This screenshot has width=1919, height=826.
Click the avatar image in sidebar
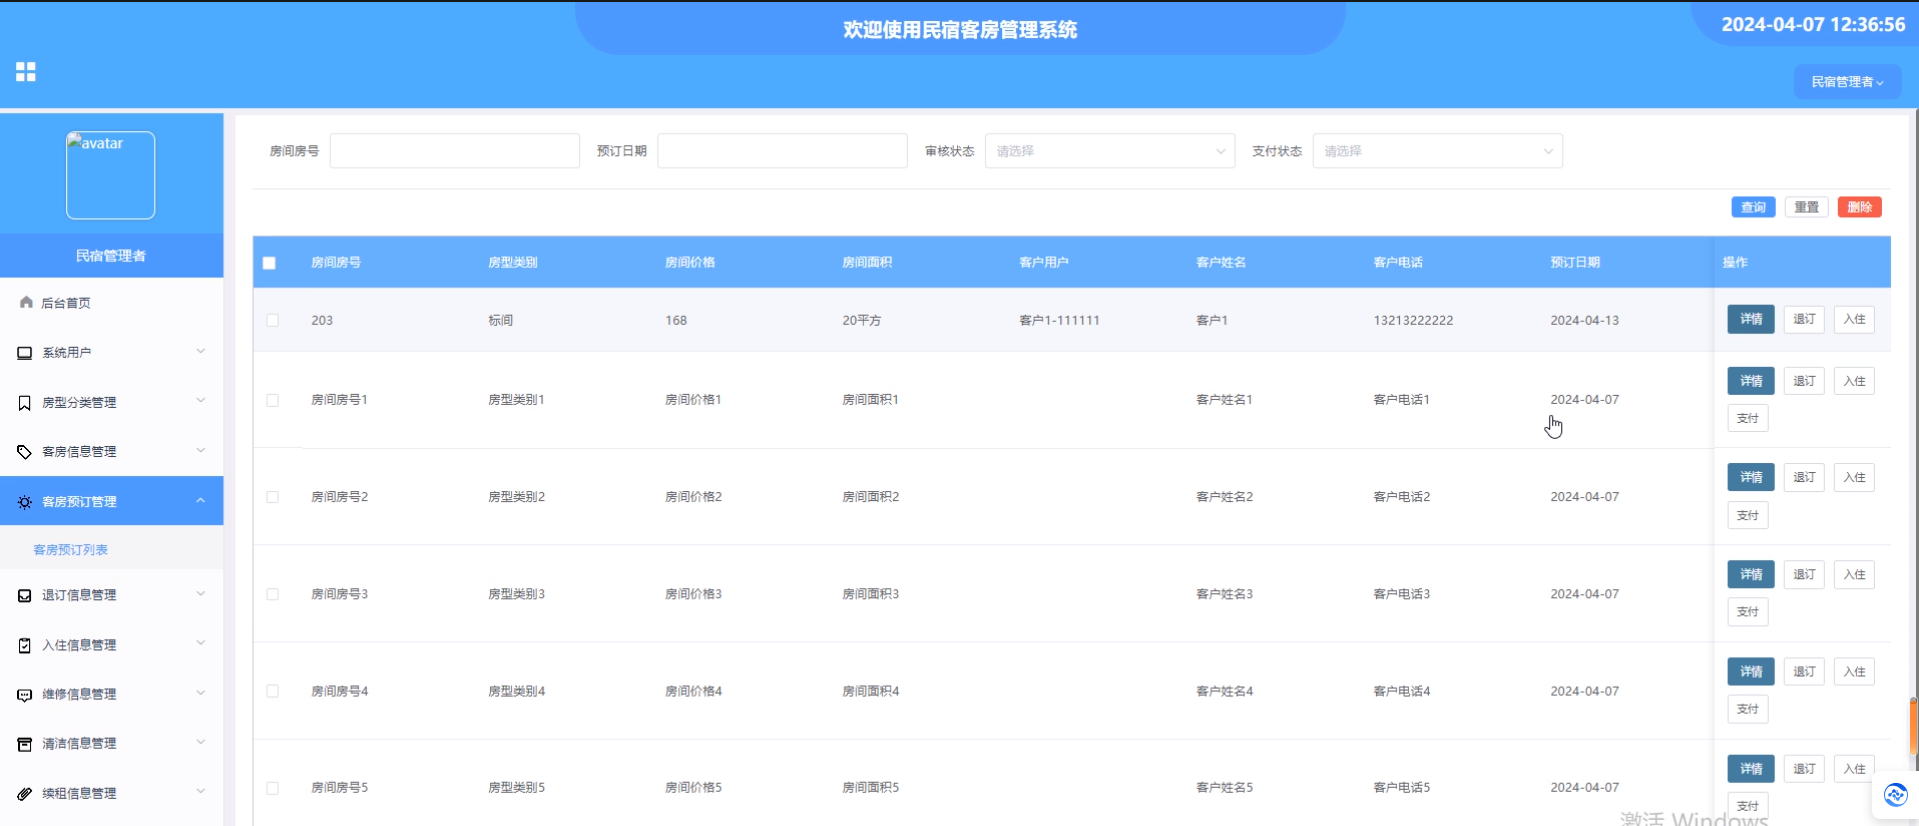click(110, 175)
